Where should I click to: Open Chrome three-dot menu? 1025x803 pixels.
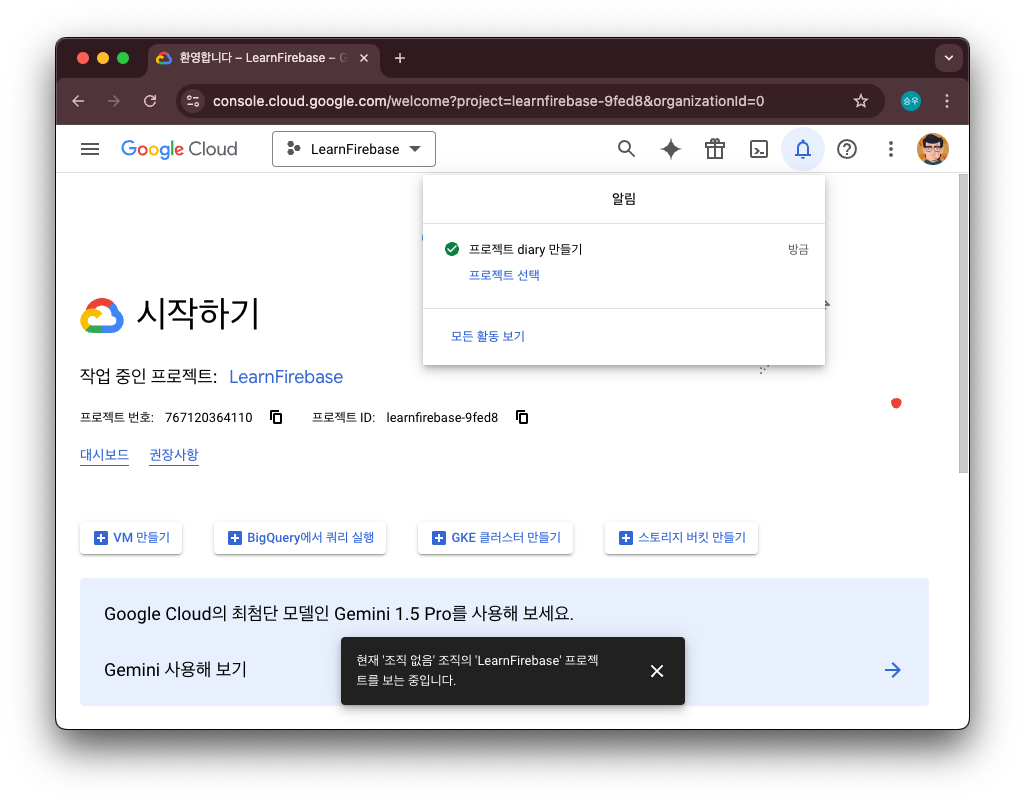point(947,101)
